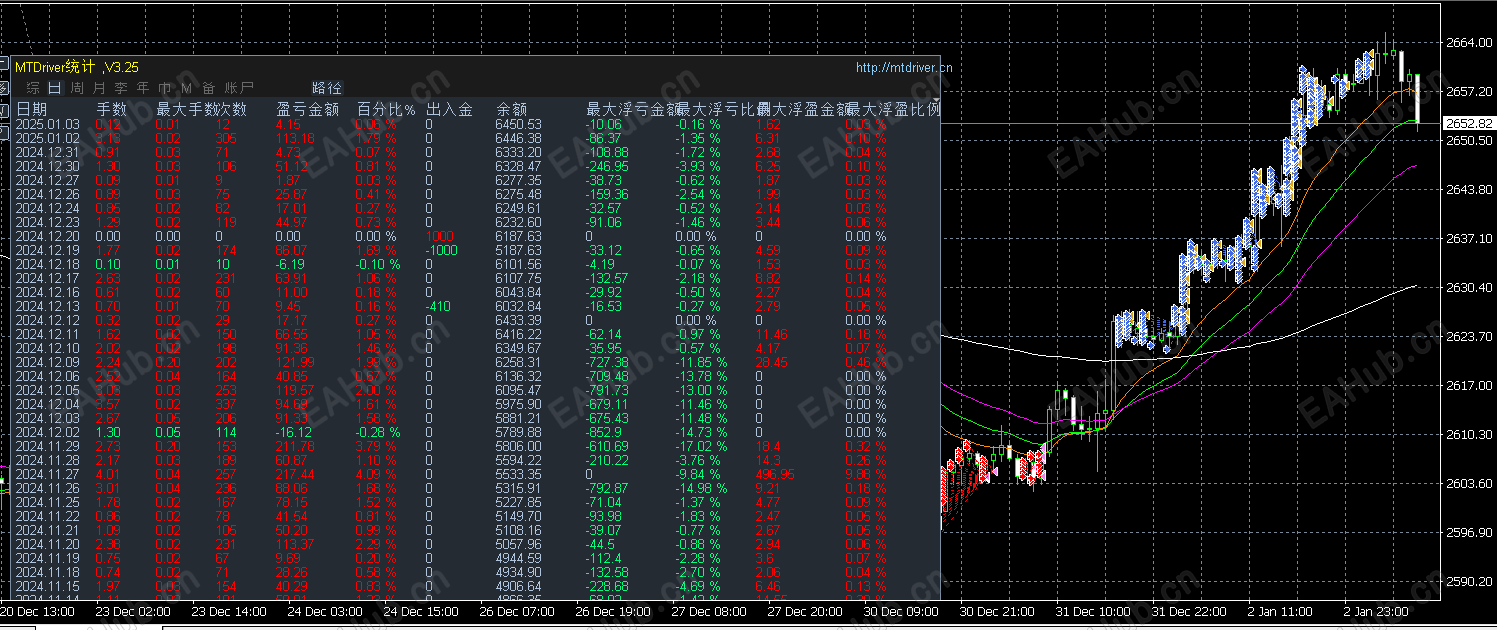Screen dimensions: 1497x630
Task: Click the 百分比% column header
Action: click(386, 108)
